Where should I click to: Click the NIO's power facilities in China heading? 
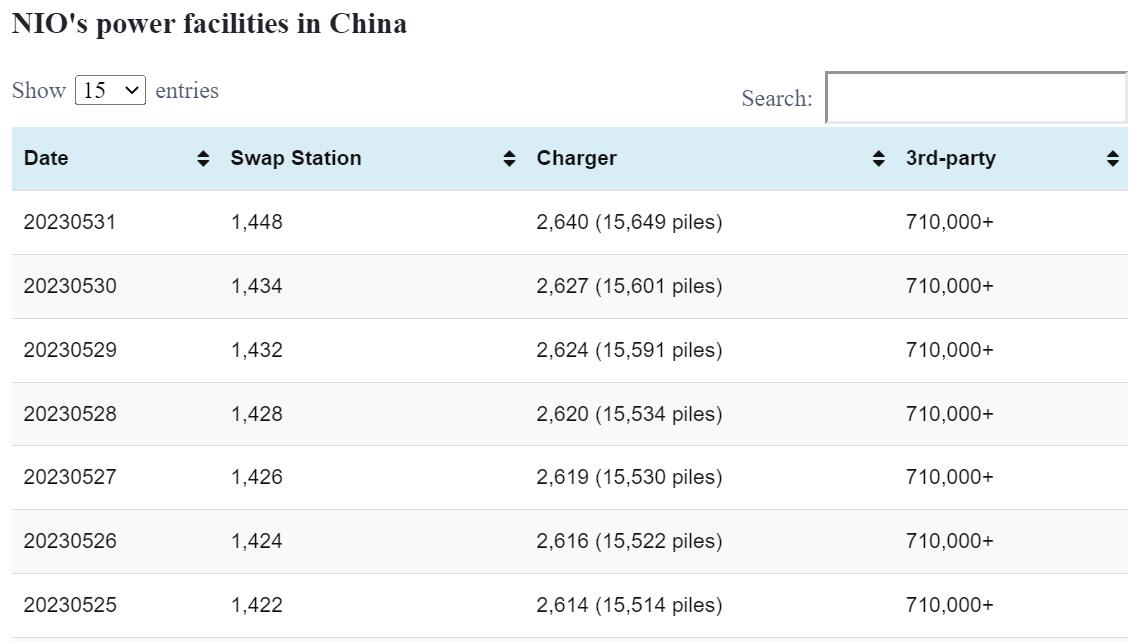(x=209, y=24)
